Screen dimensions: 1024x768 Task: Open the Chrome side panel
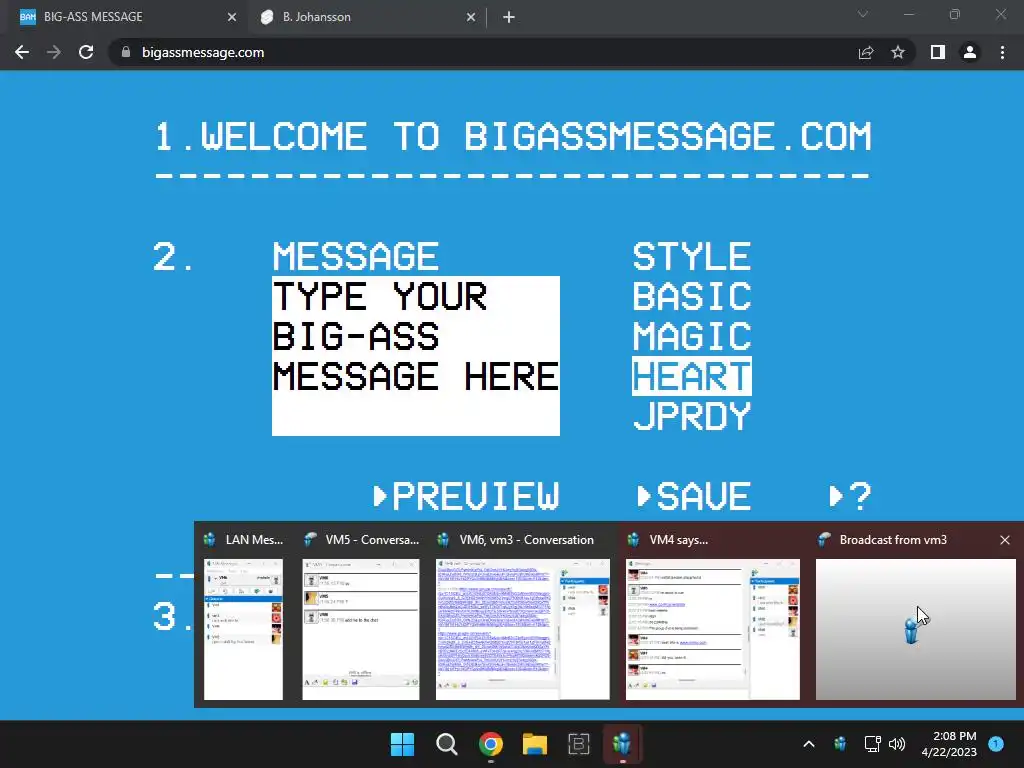click(x=938, y=52)
